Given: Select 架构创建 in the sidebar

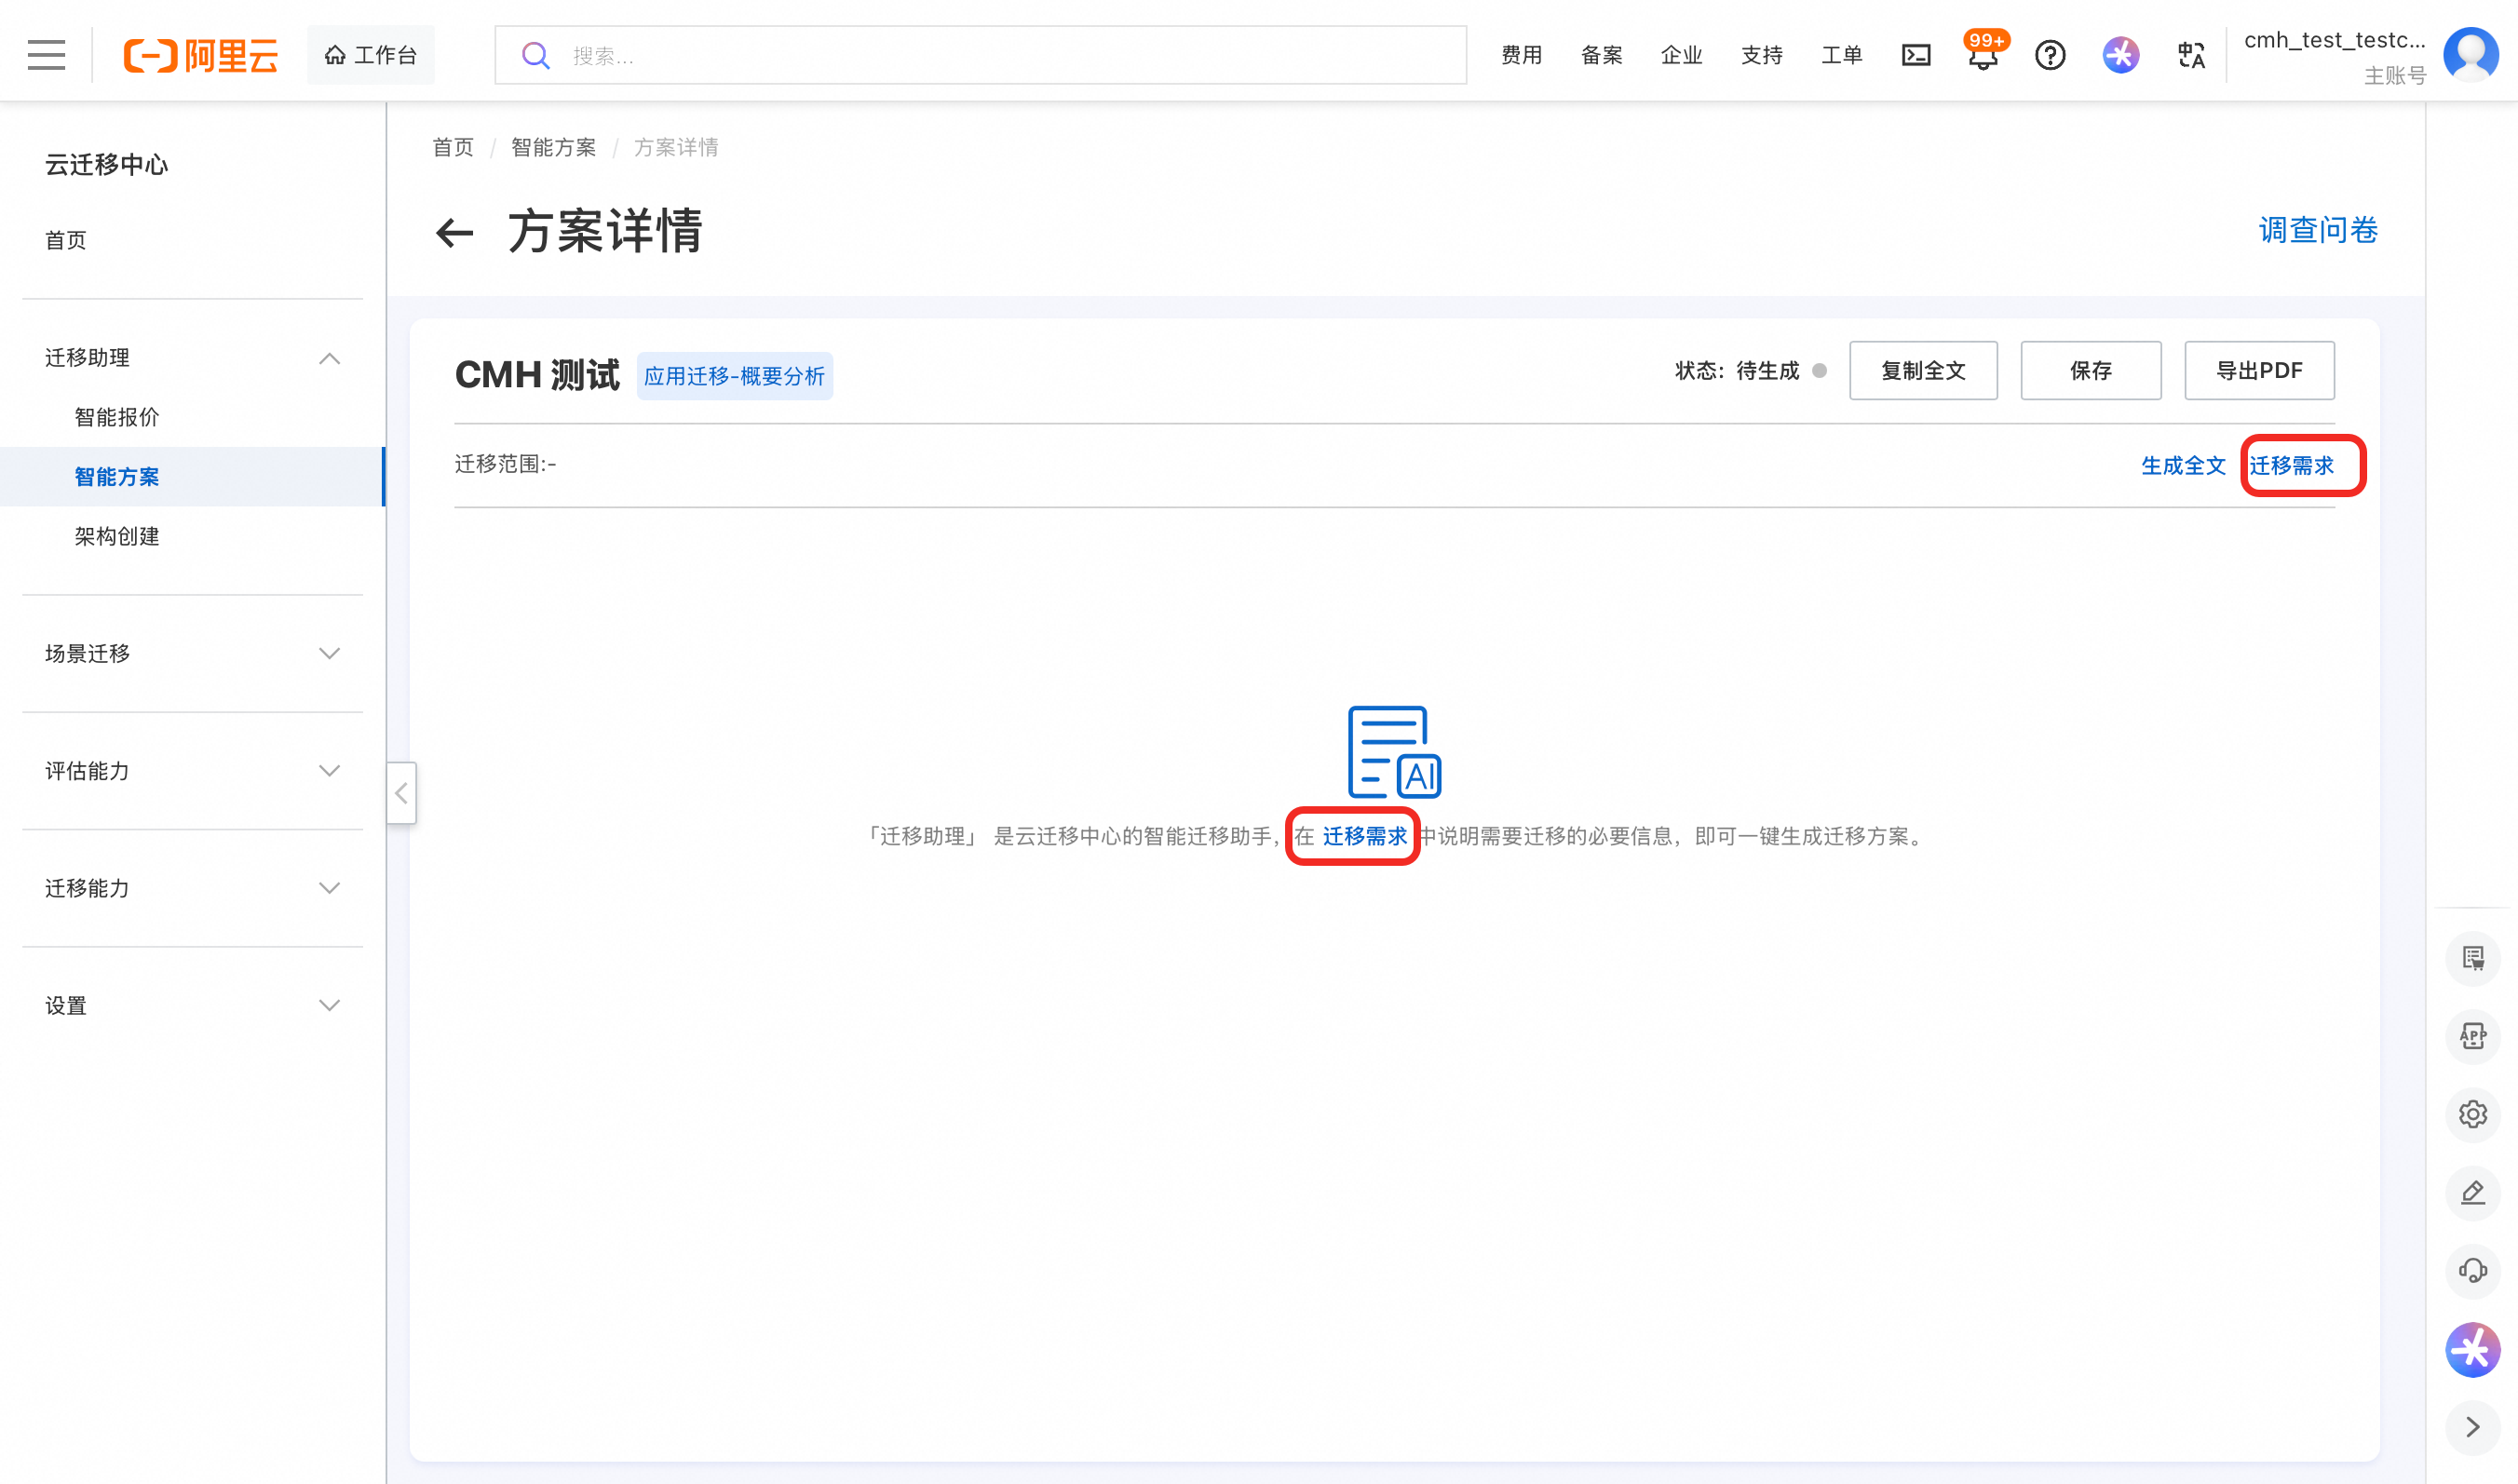Looking at the screenshot, I should [x=117, y=536].
